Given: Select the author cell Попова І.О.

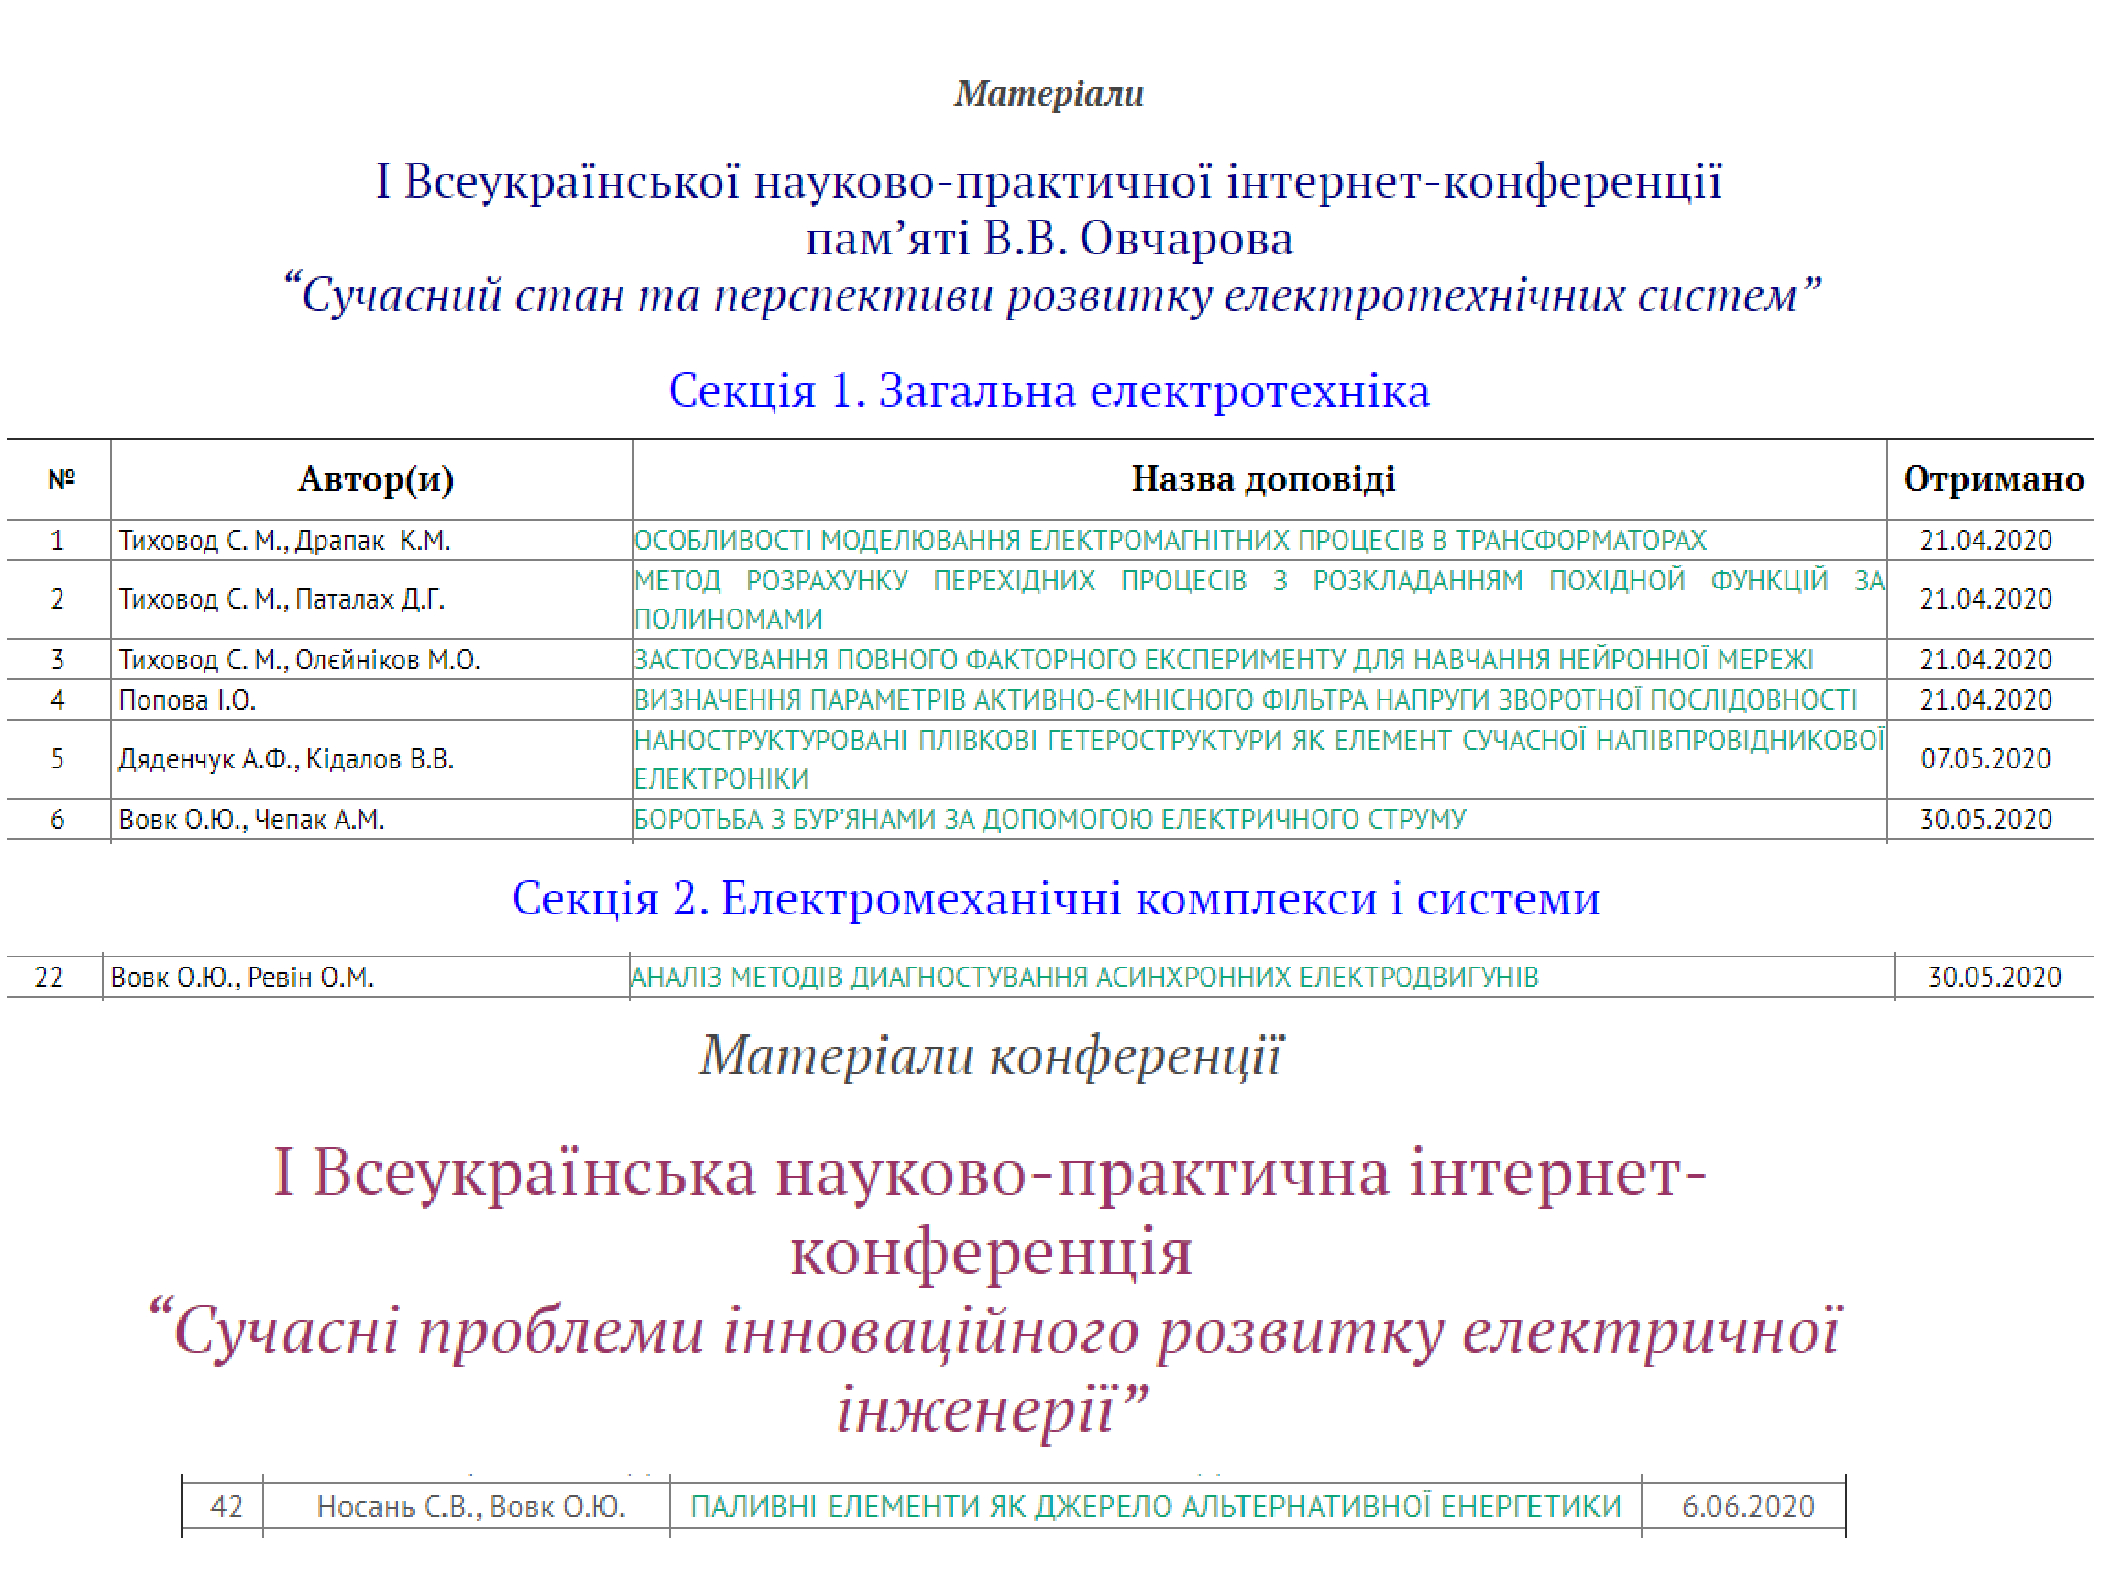Looking at the screenshot, I should coord(187,701).
